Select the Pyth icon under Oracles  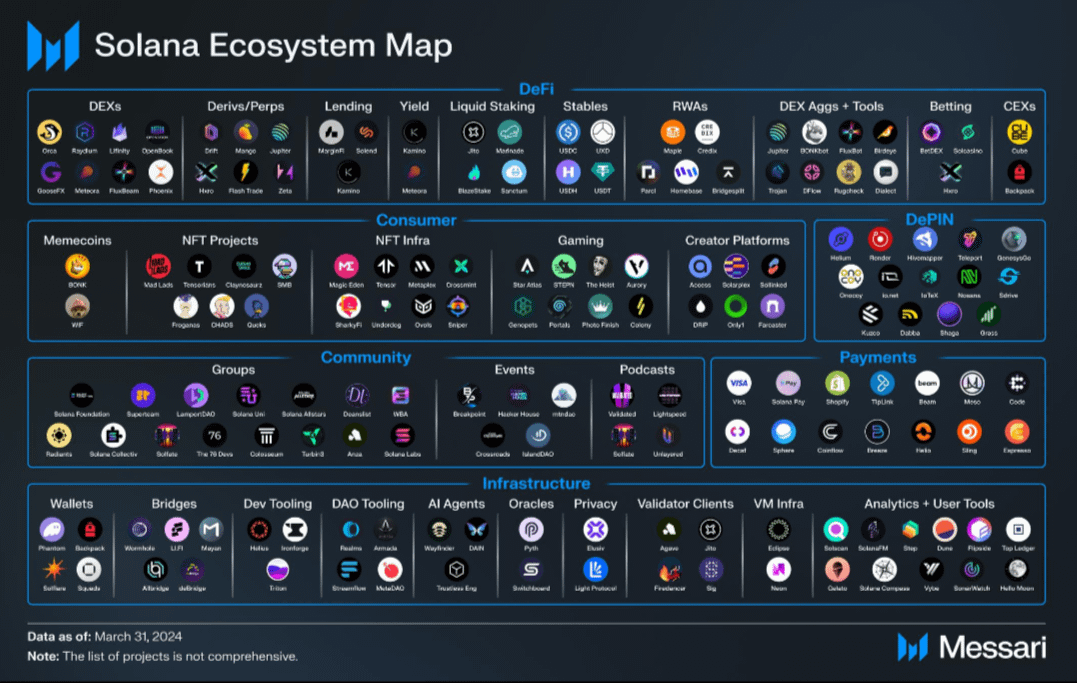(x=531, y=530)
